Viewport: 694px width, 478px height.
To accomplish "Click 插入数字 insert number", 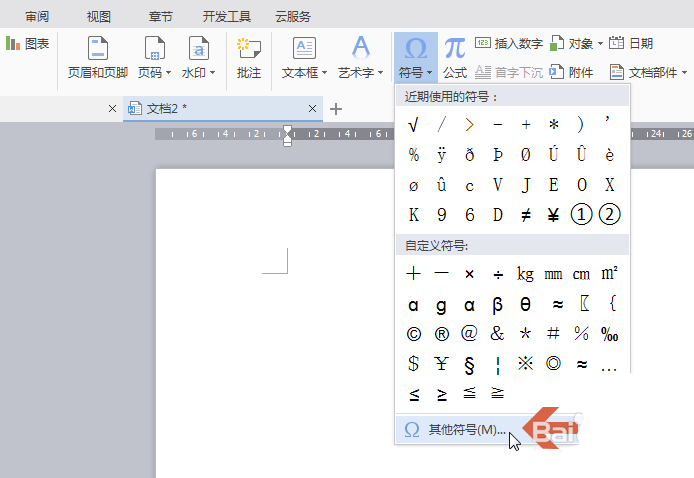I will click(509, 43).
